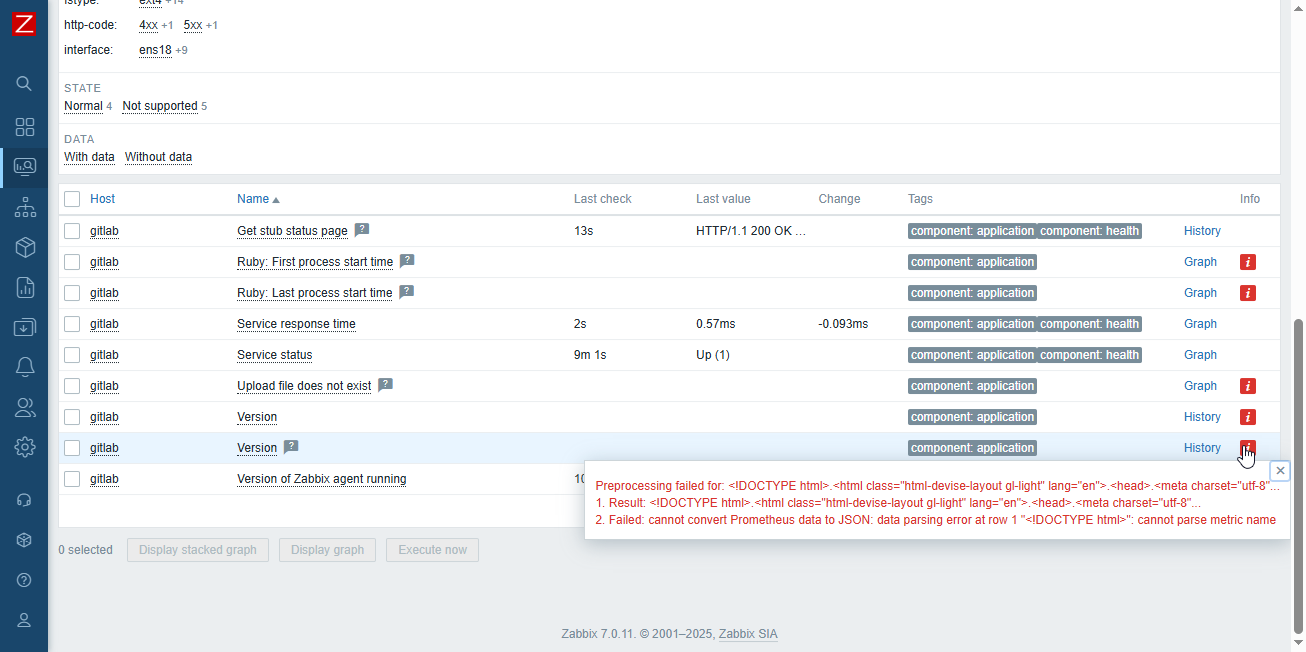Filter by interface ens18

click(x=155, y=50)
